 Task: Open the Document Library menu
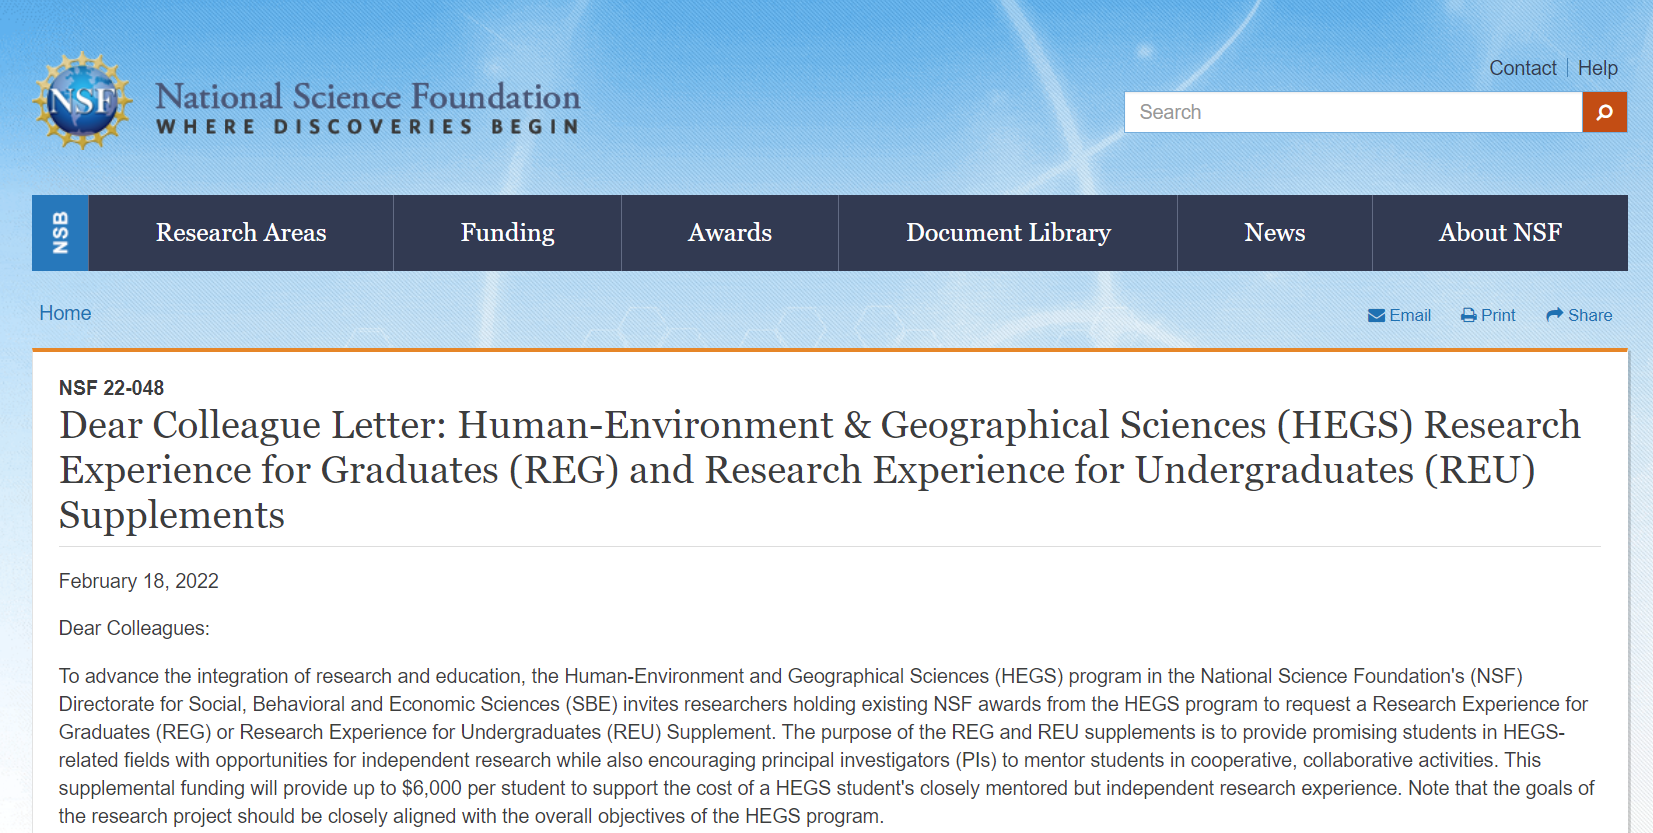coord(1008,233)
